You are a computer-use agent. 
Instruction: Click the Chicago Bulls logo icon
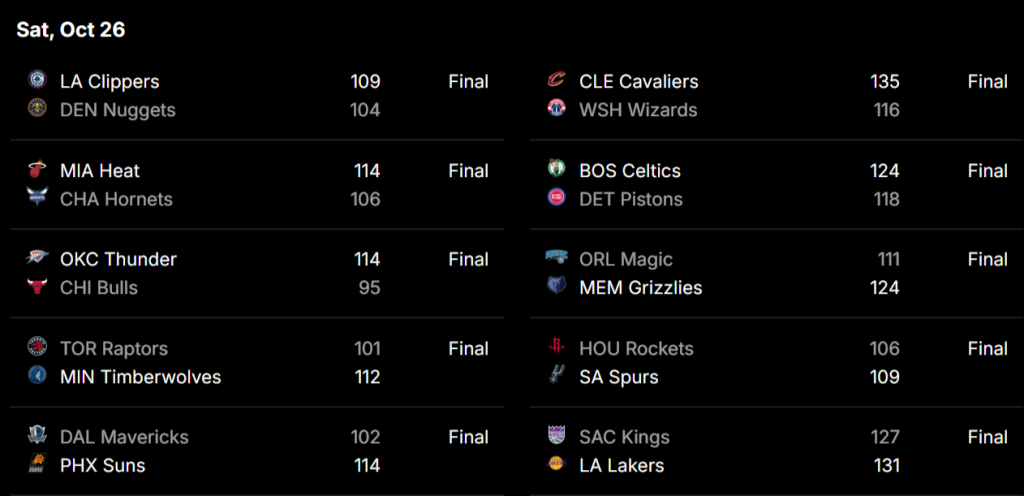point(38,288)
